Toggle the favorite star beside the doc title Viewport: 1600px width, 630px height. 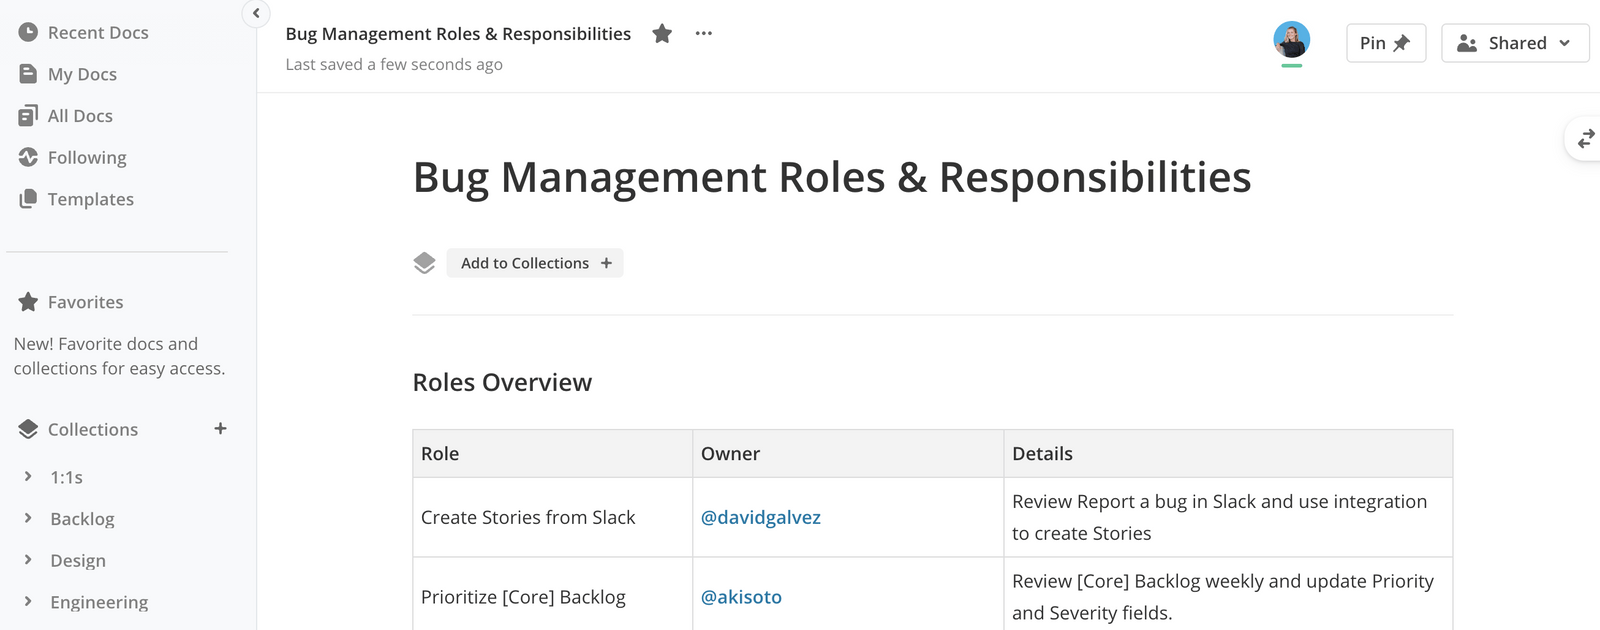tap(662, 34)
